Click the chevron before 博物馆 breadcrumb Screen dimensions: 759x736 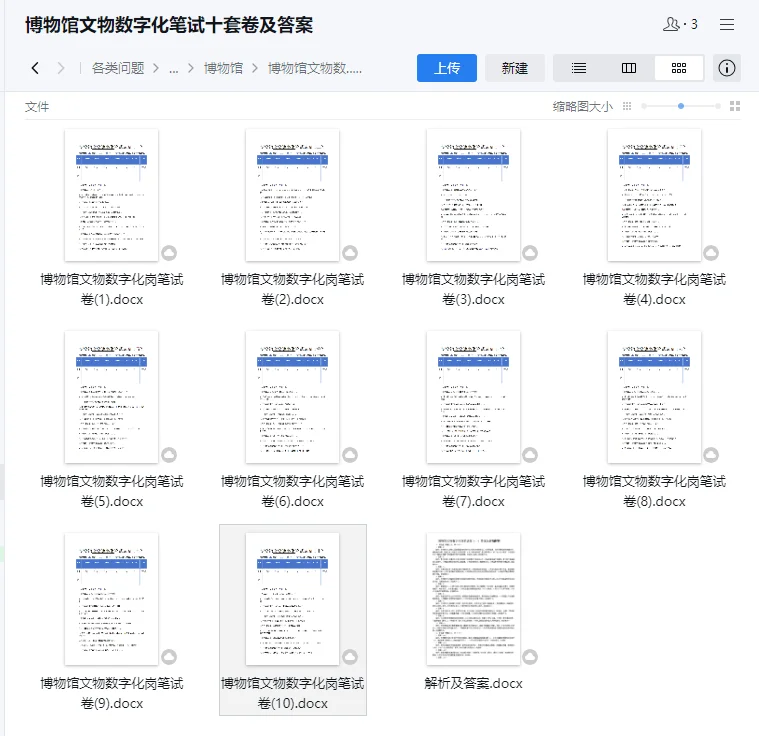point(191,68)
